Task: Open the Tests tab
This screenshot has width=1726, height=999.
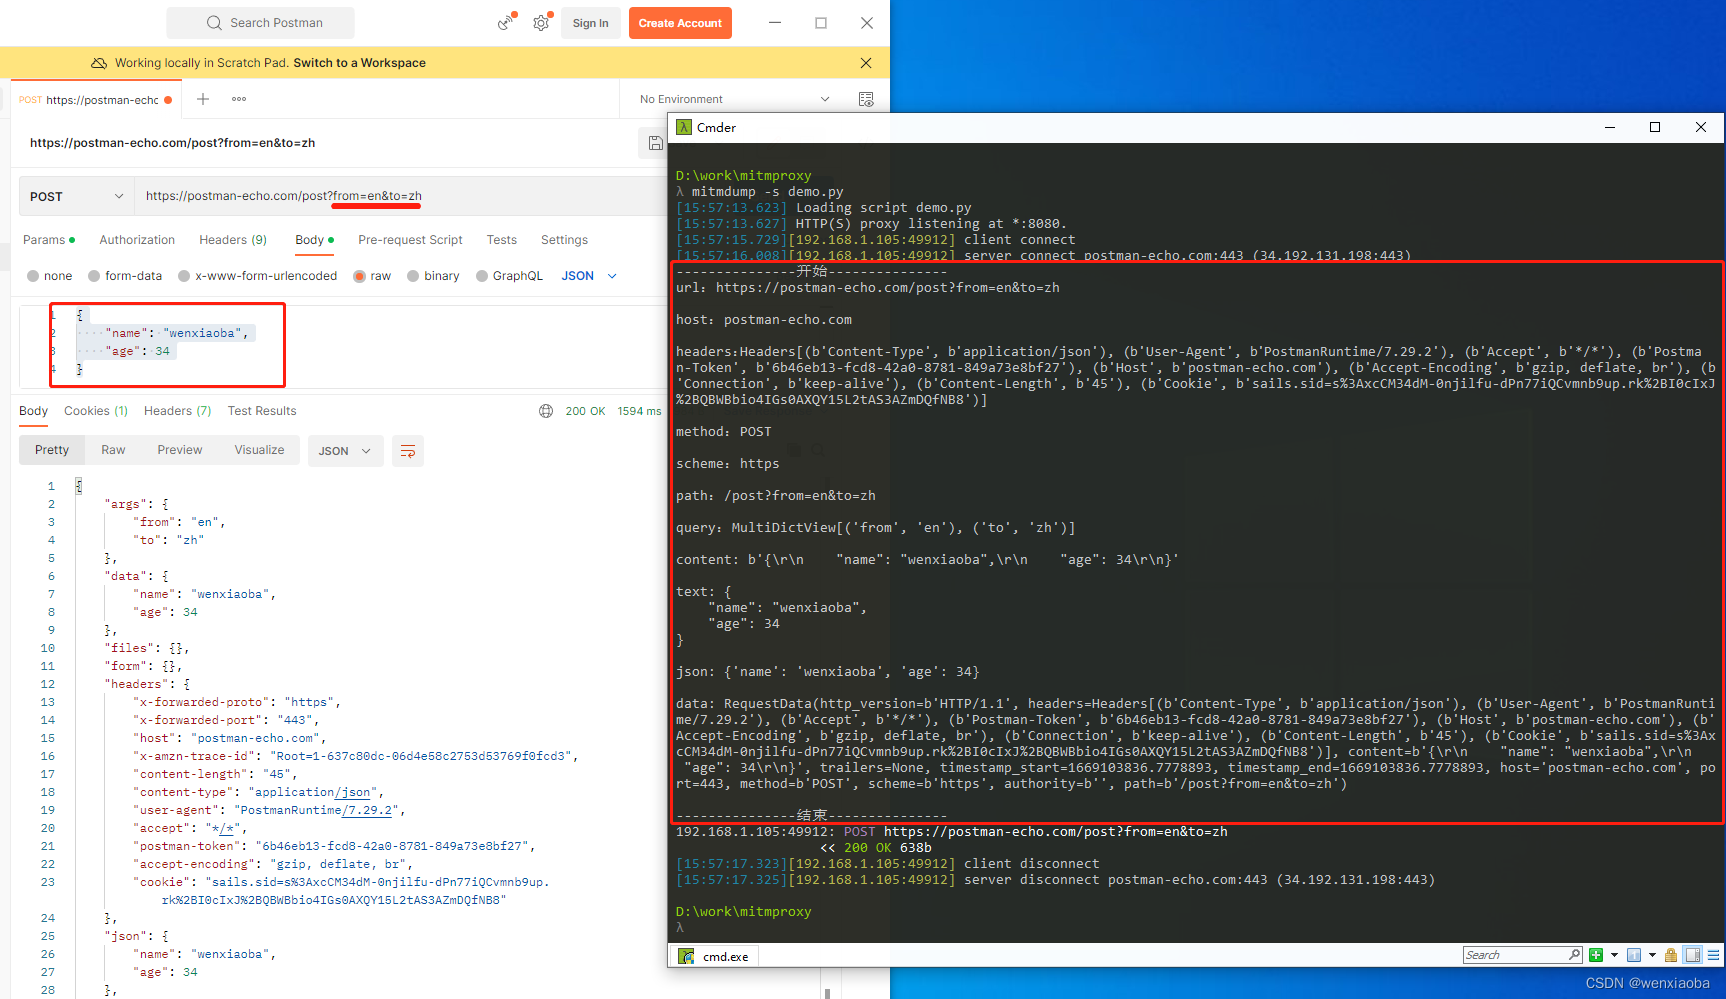Action: tap(502, 240)
